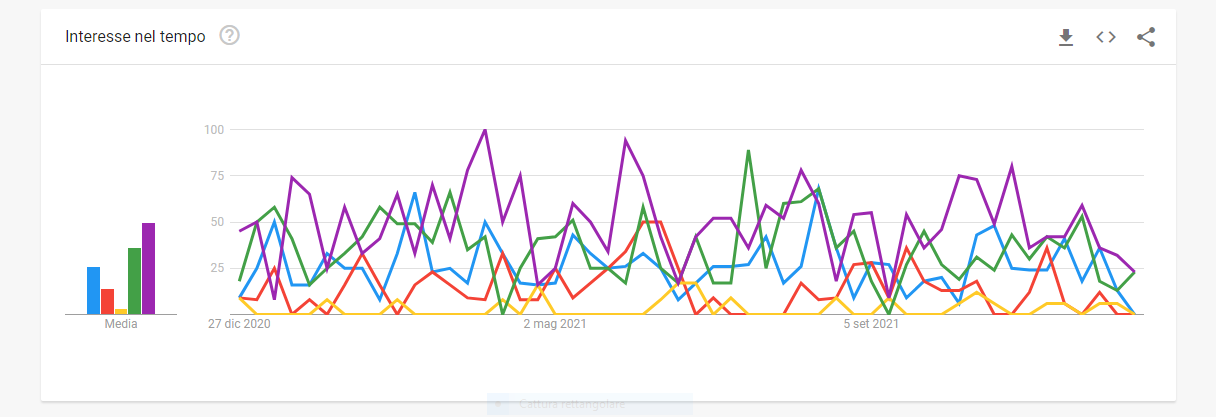Click the green average bar

pyautogui.click(x=134, y=281)
